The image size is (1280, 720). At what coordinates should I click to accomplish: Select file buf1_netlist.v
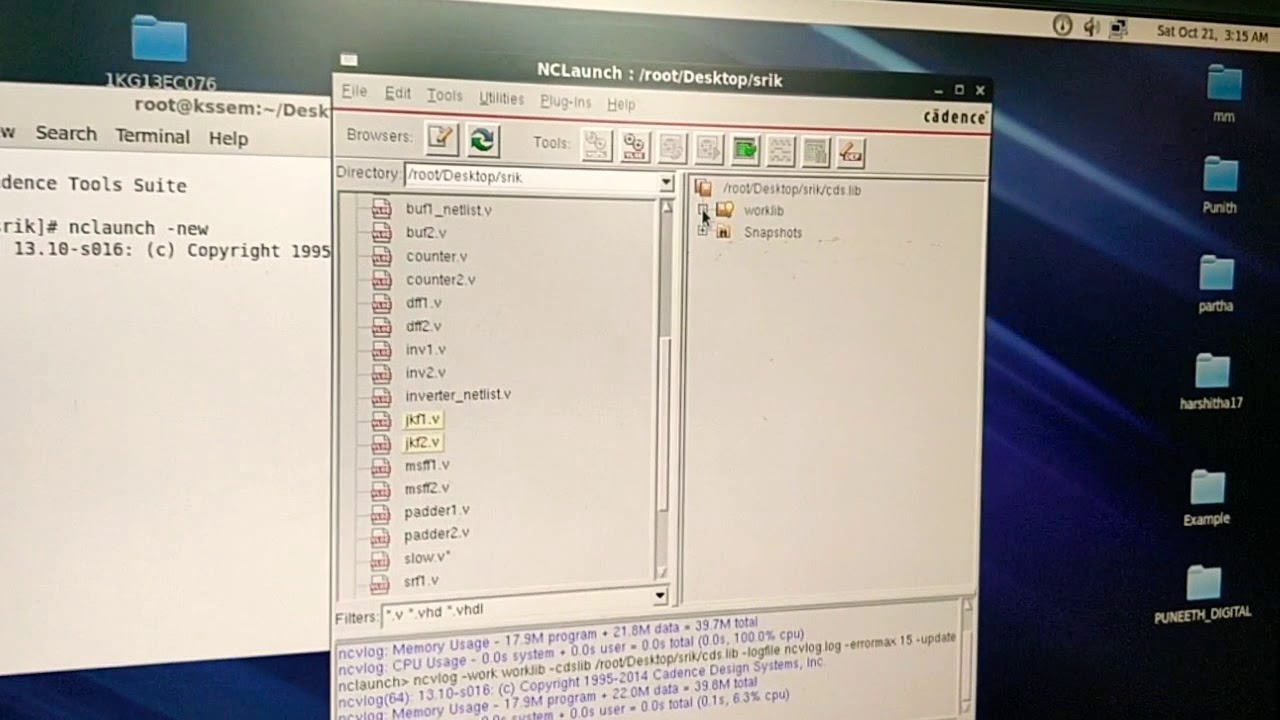(x=448, y=210)
